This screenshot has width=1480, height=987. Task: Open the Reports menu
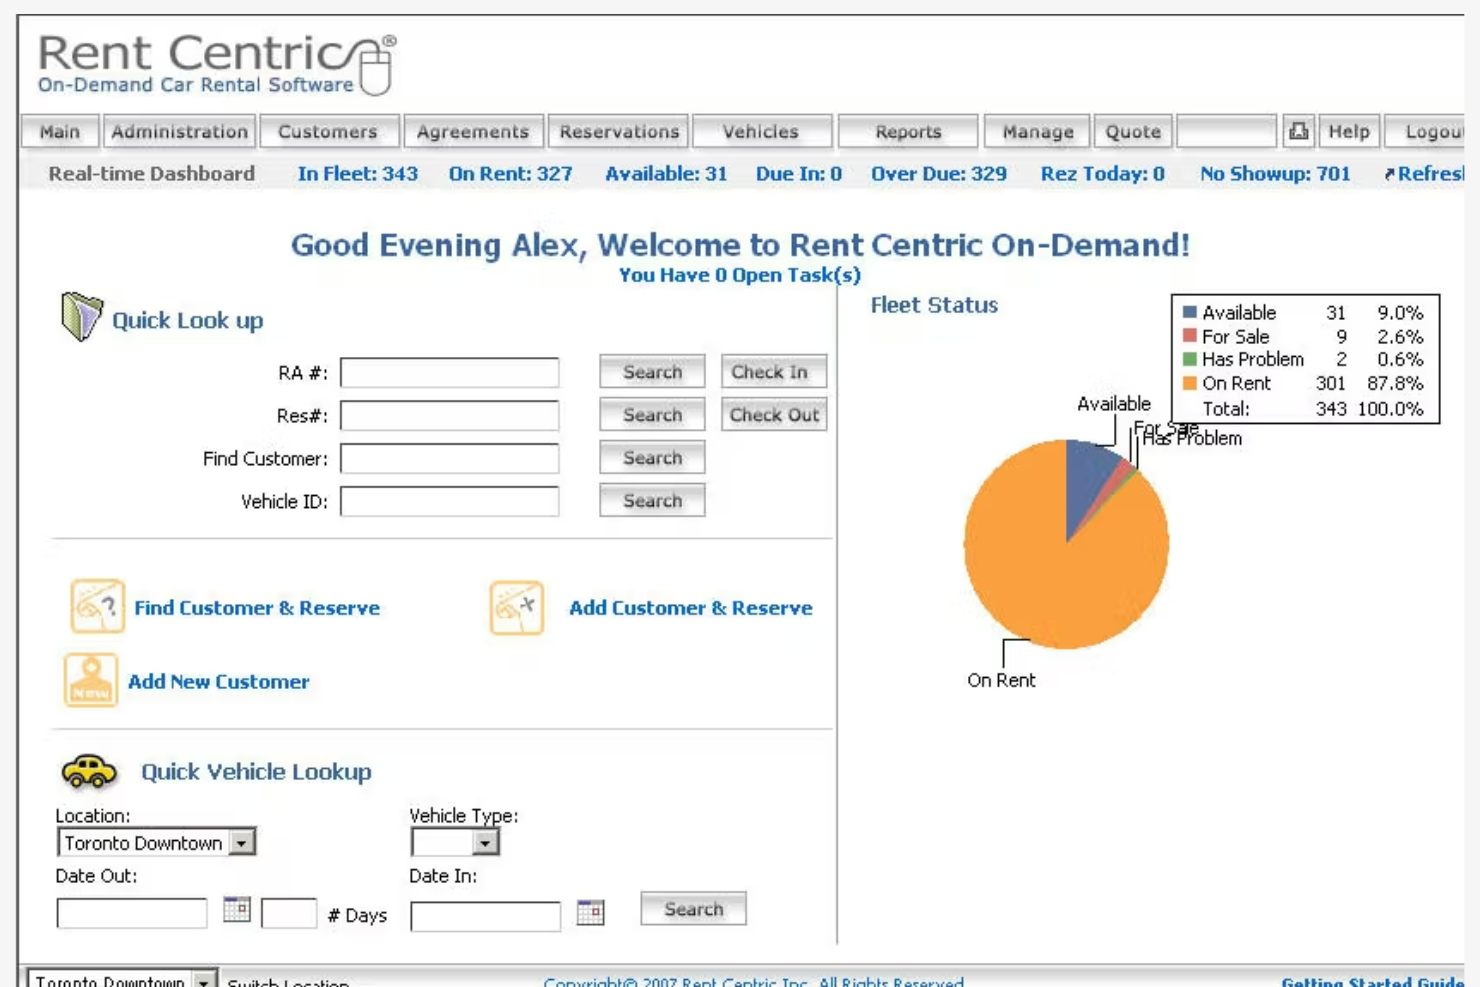click(x=906, y=130)
